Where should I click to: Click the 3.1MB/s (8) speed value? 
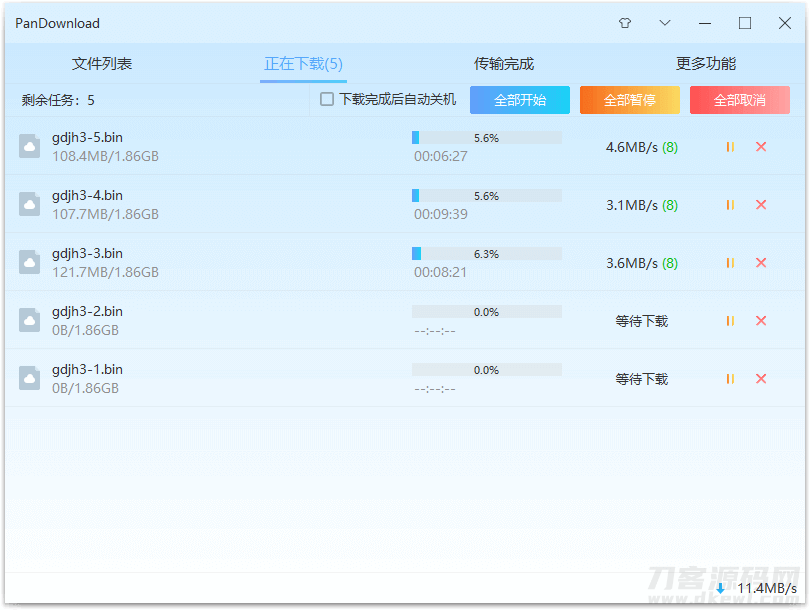tap(642, 205)
